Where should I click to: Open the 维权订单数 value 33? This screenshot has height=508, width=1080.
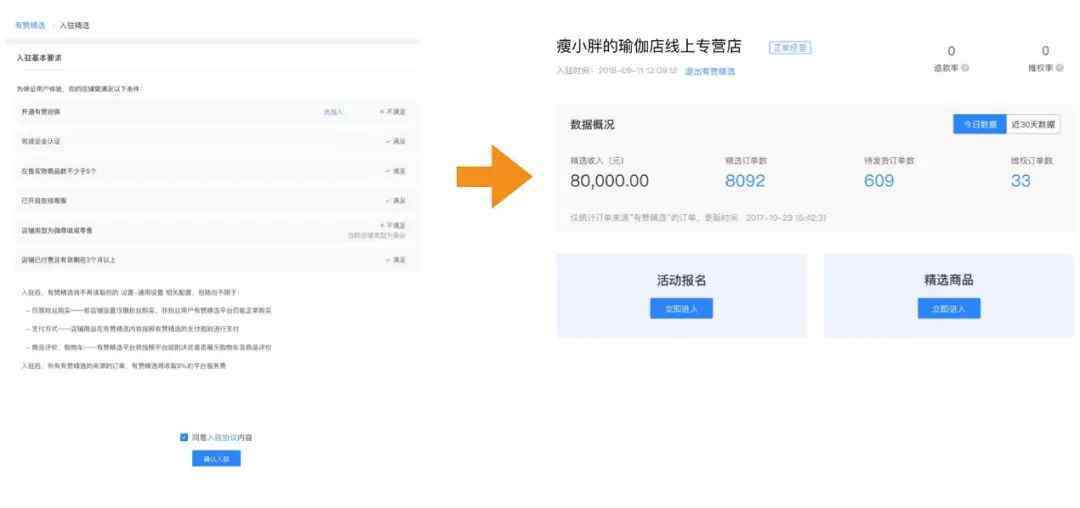(x=1020, y=181)
